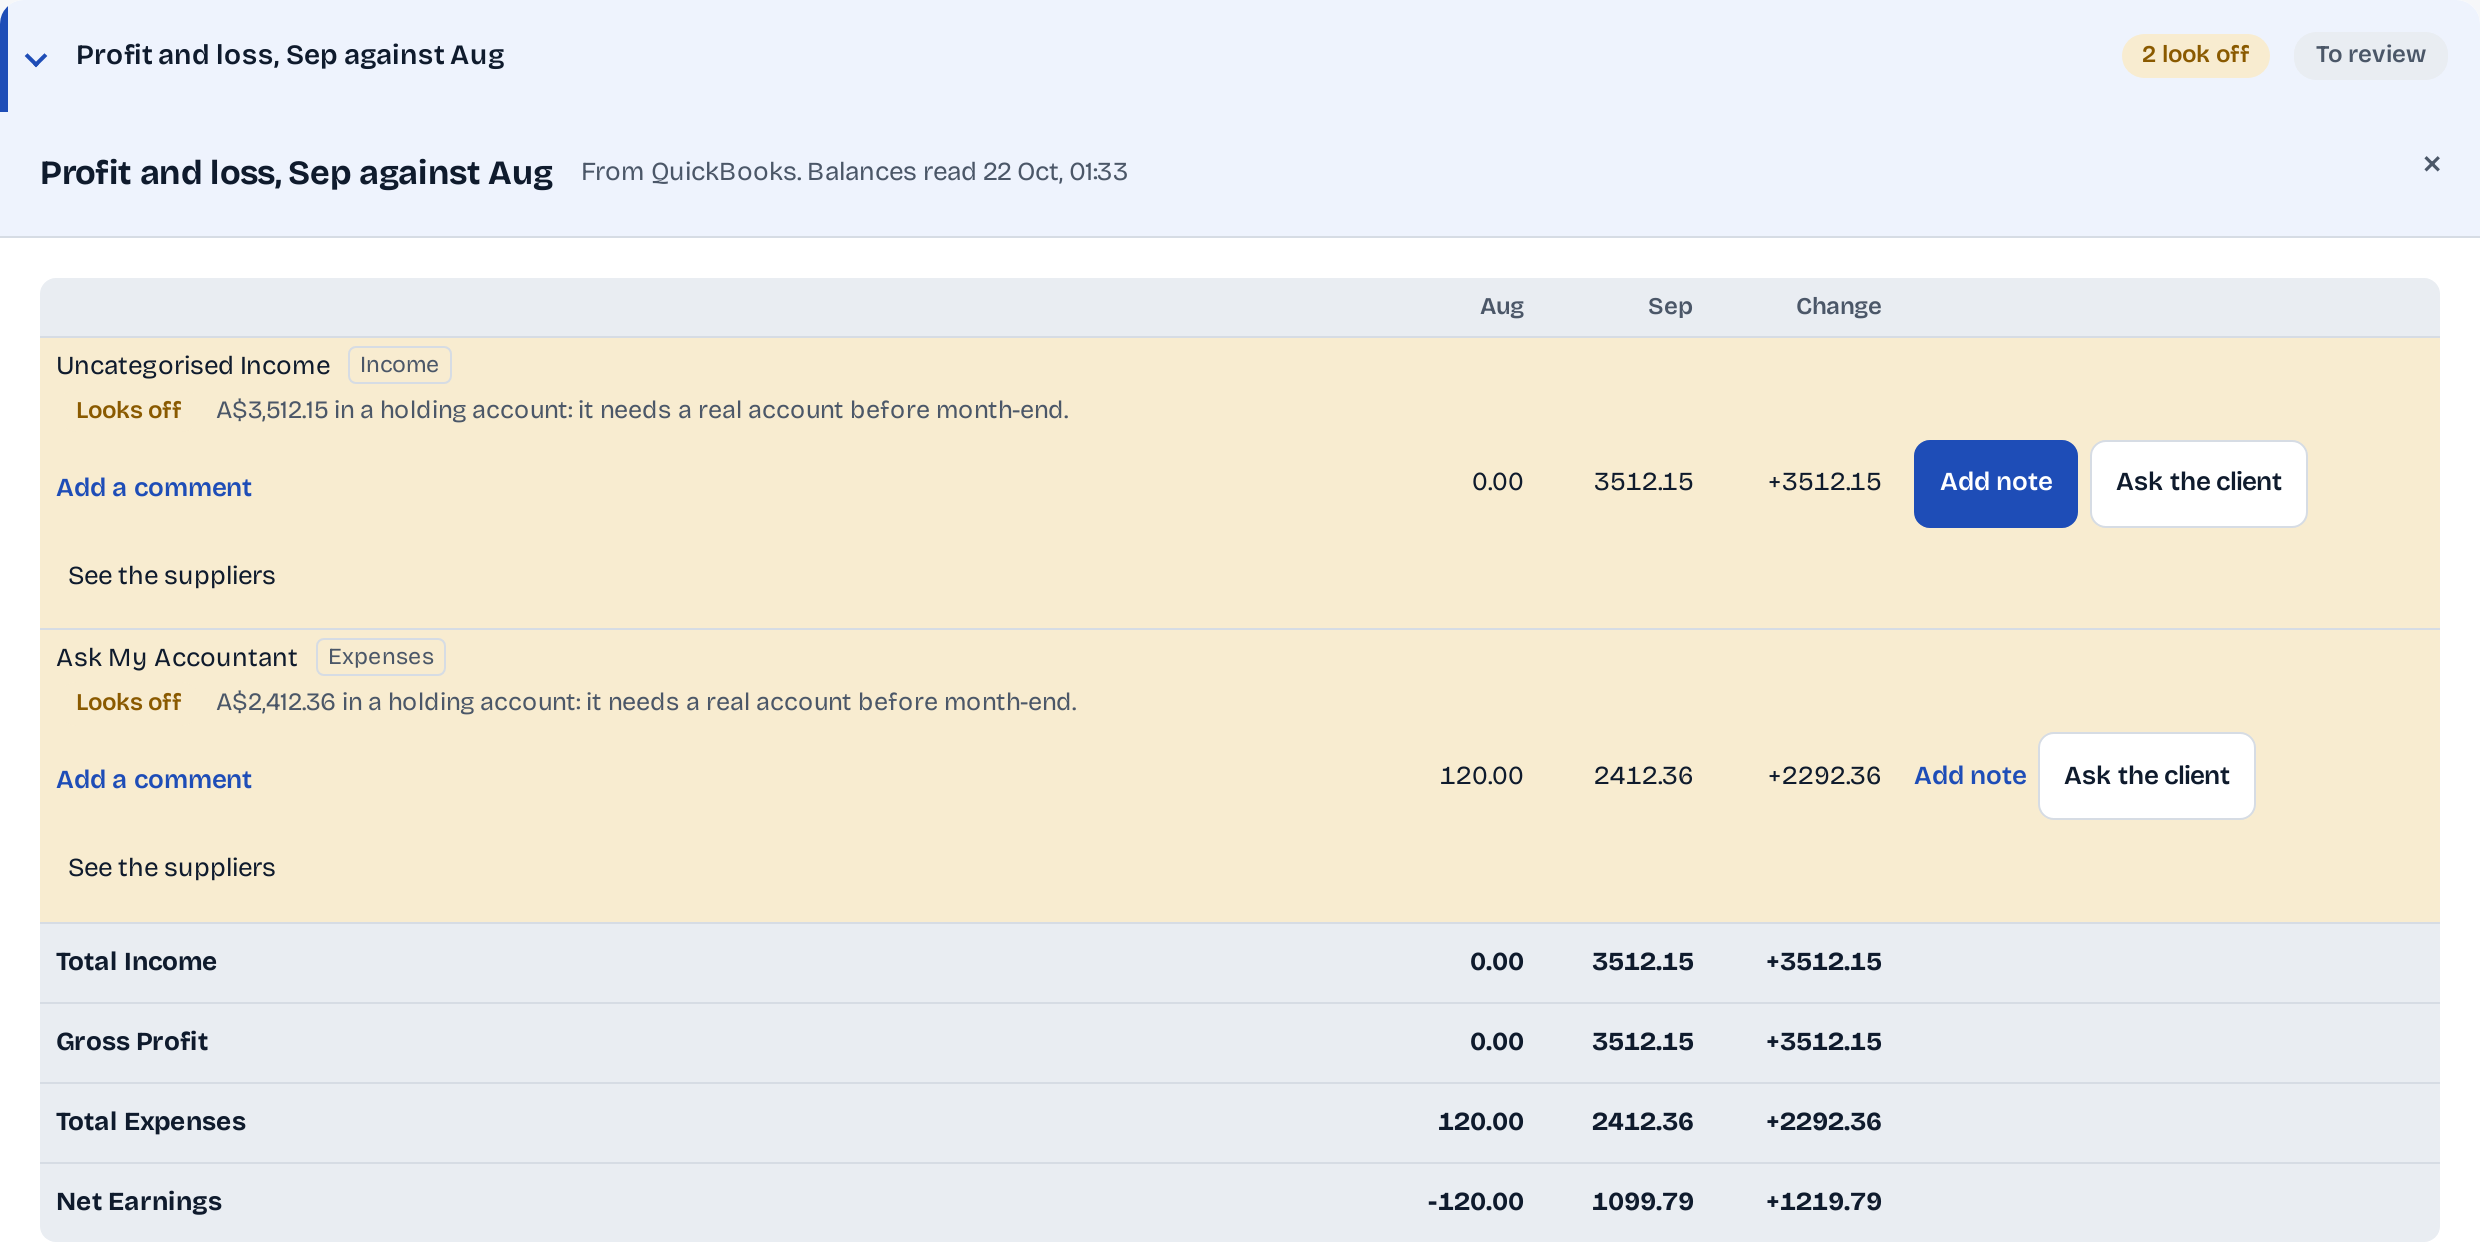The image size is (2480, 1252).
Task: See the suppliers for Ask My Accountant
Action: tap(171, 867)
